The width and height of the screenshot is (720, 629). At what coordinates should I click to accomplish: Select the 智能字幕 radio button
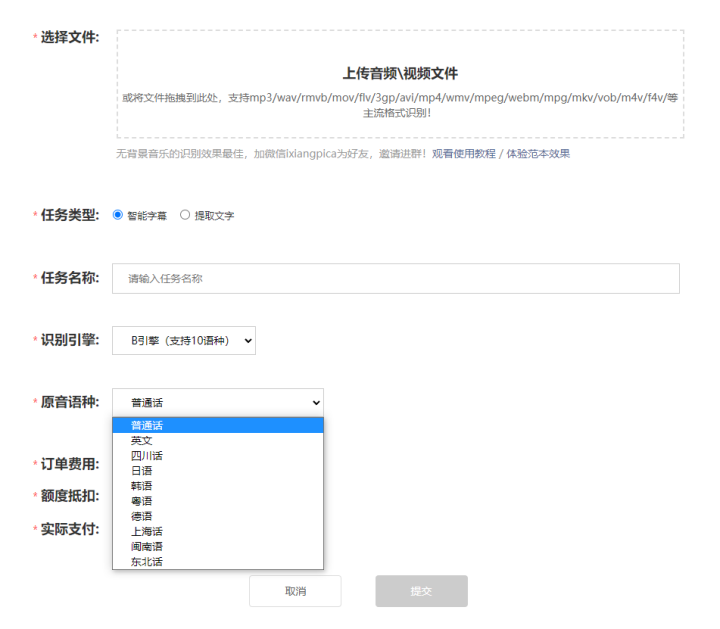point(118,215)
